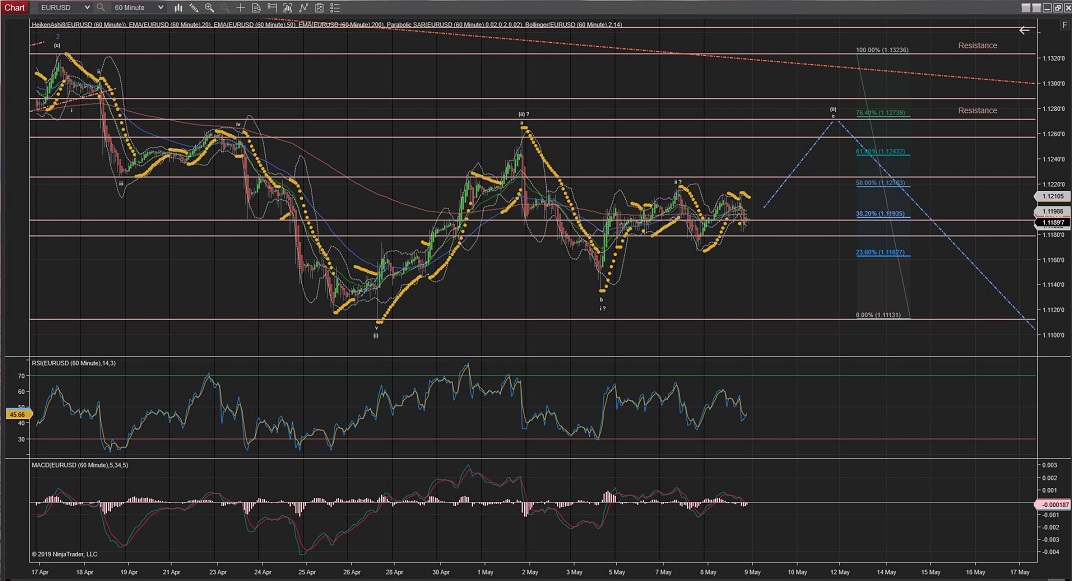Image resolution: width=1072 pixels, height=581 pixels.
Task: Click the zoom in magnifier icon
Action: 209,7
